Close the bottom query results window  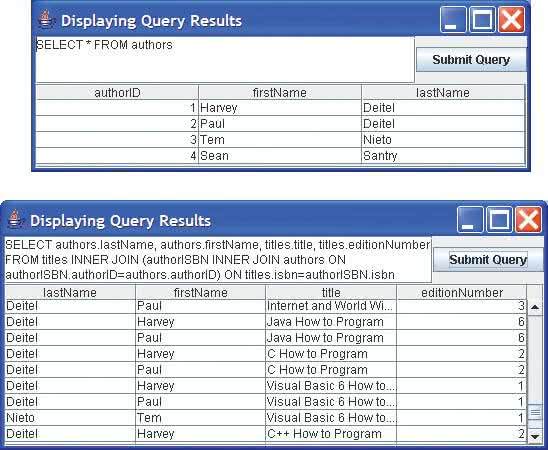point(528,219)
